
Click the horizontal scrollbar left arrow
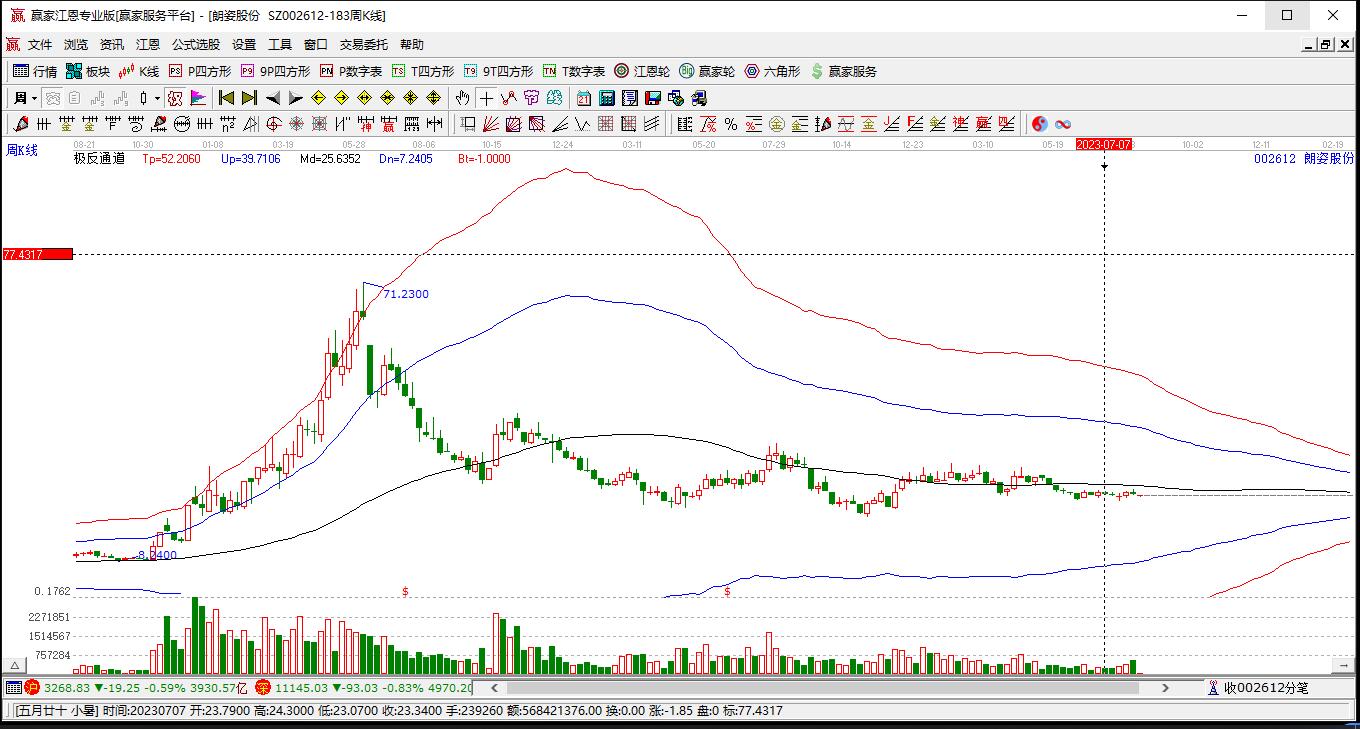click(493, 688)
